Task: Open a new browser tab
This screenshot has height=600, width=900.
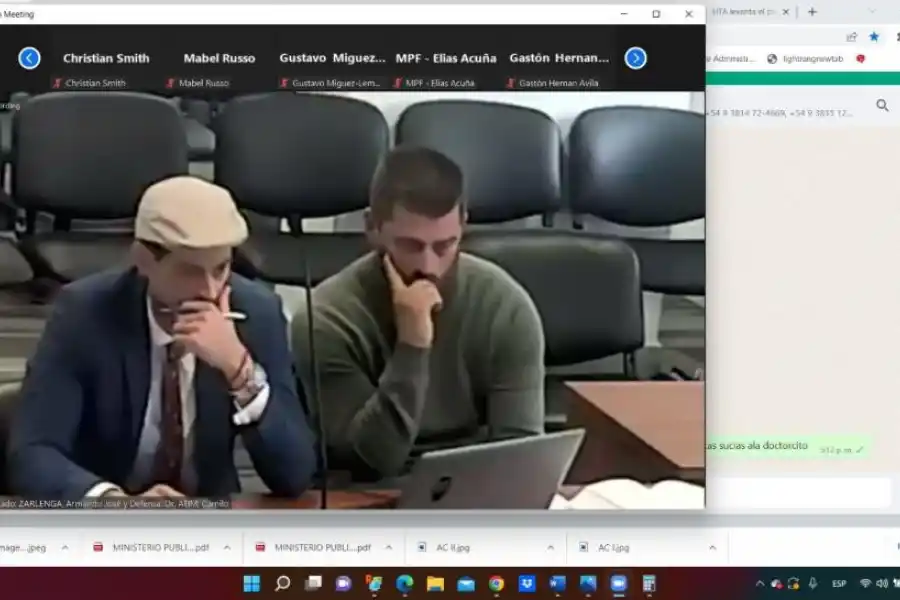Action: (x=812, y=11)
